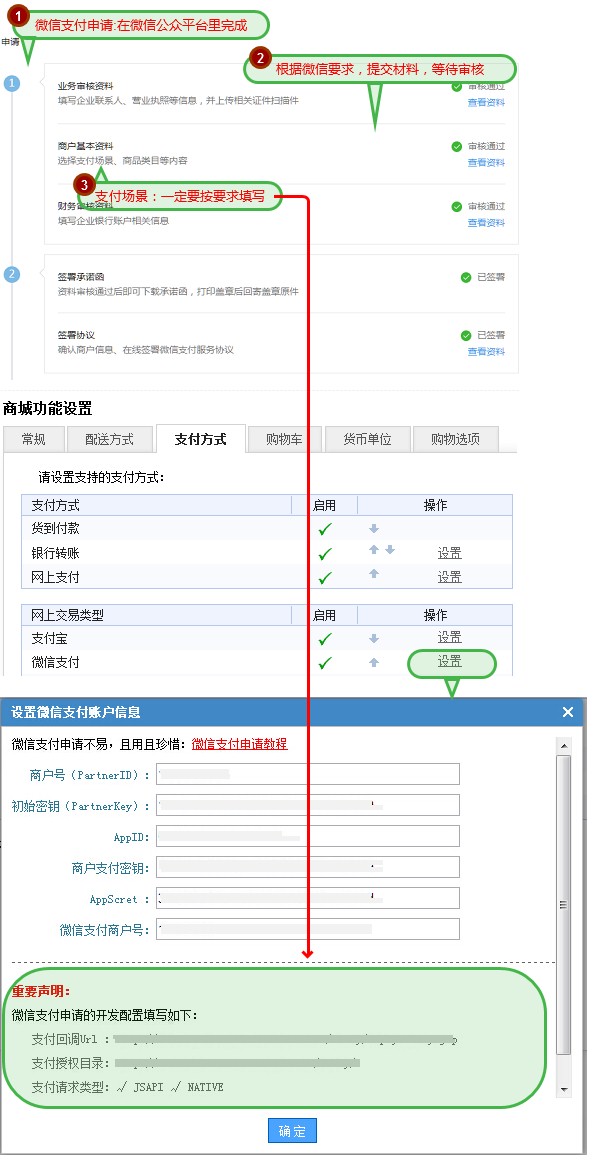Click the down arrow in 银行转账 row
The width and height of the screenshot is (596, 1164).
pos(390,550)
